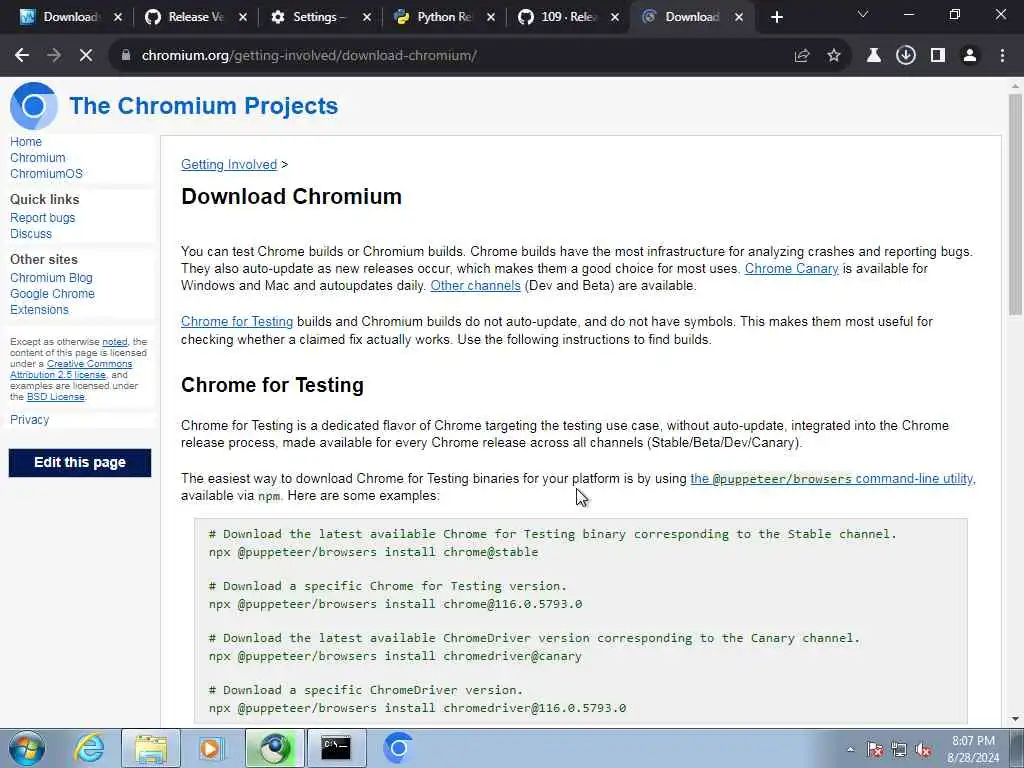This screenshot has height=768, width=1024.
Task: Open the tab search chevron
Action: [863, 14]
